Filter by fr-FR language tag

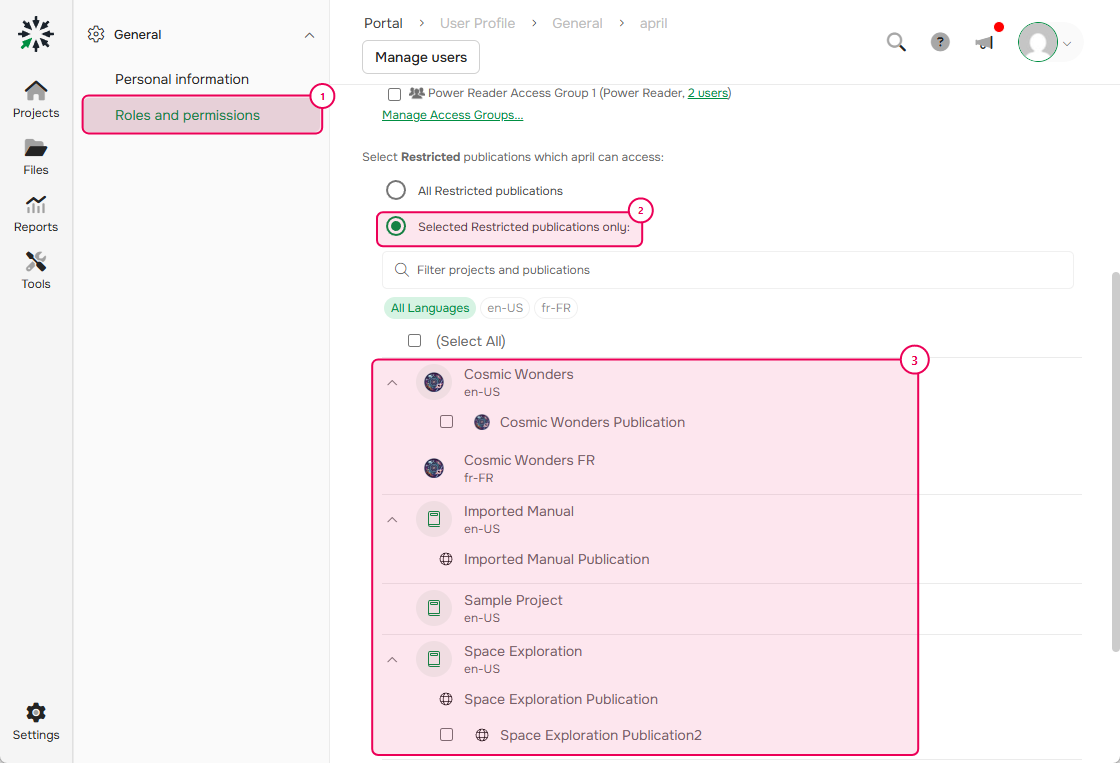(x=556, y=308)
